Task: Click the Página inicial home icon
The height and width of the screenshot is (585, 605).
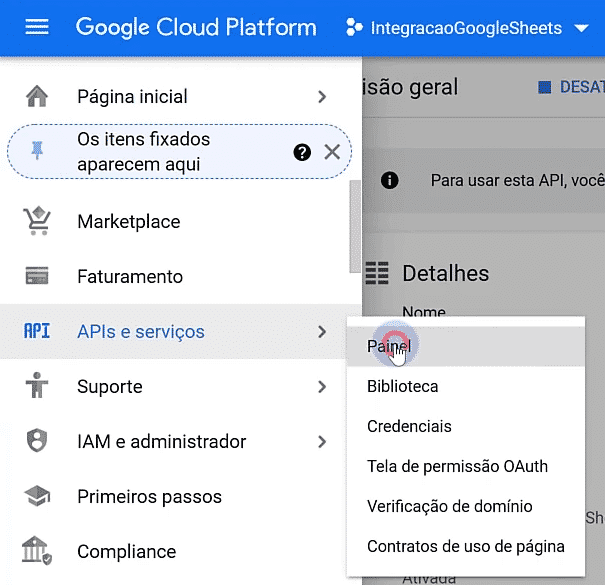Action: coord(37,97)
